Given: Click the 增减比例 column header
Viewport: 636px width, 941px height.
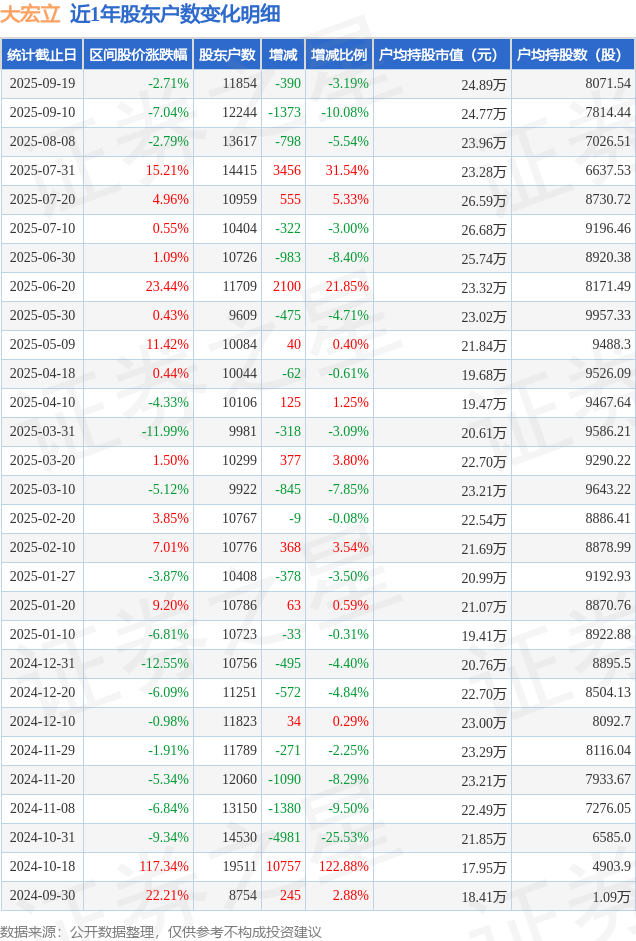Looking at the screenshot, I should pyautogui.click(x=338, y=55).
